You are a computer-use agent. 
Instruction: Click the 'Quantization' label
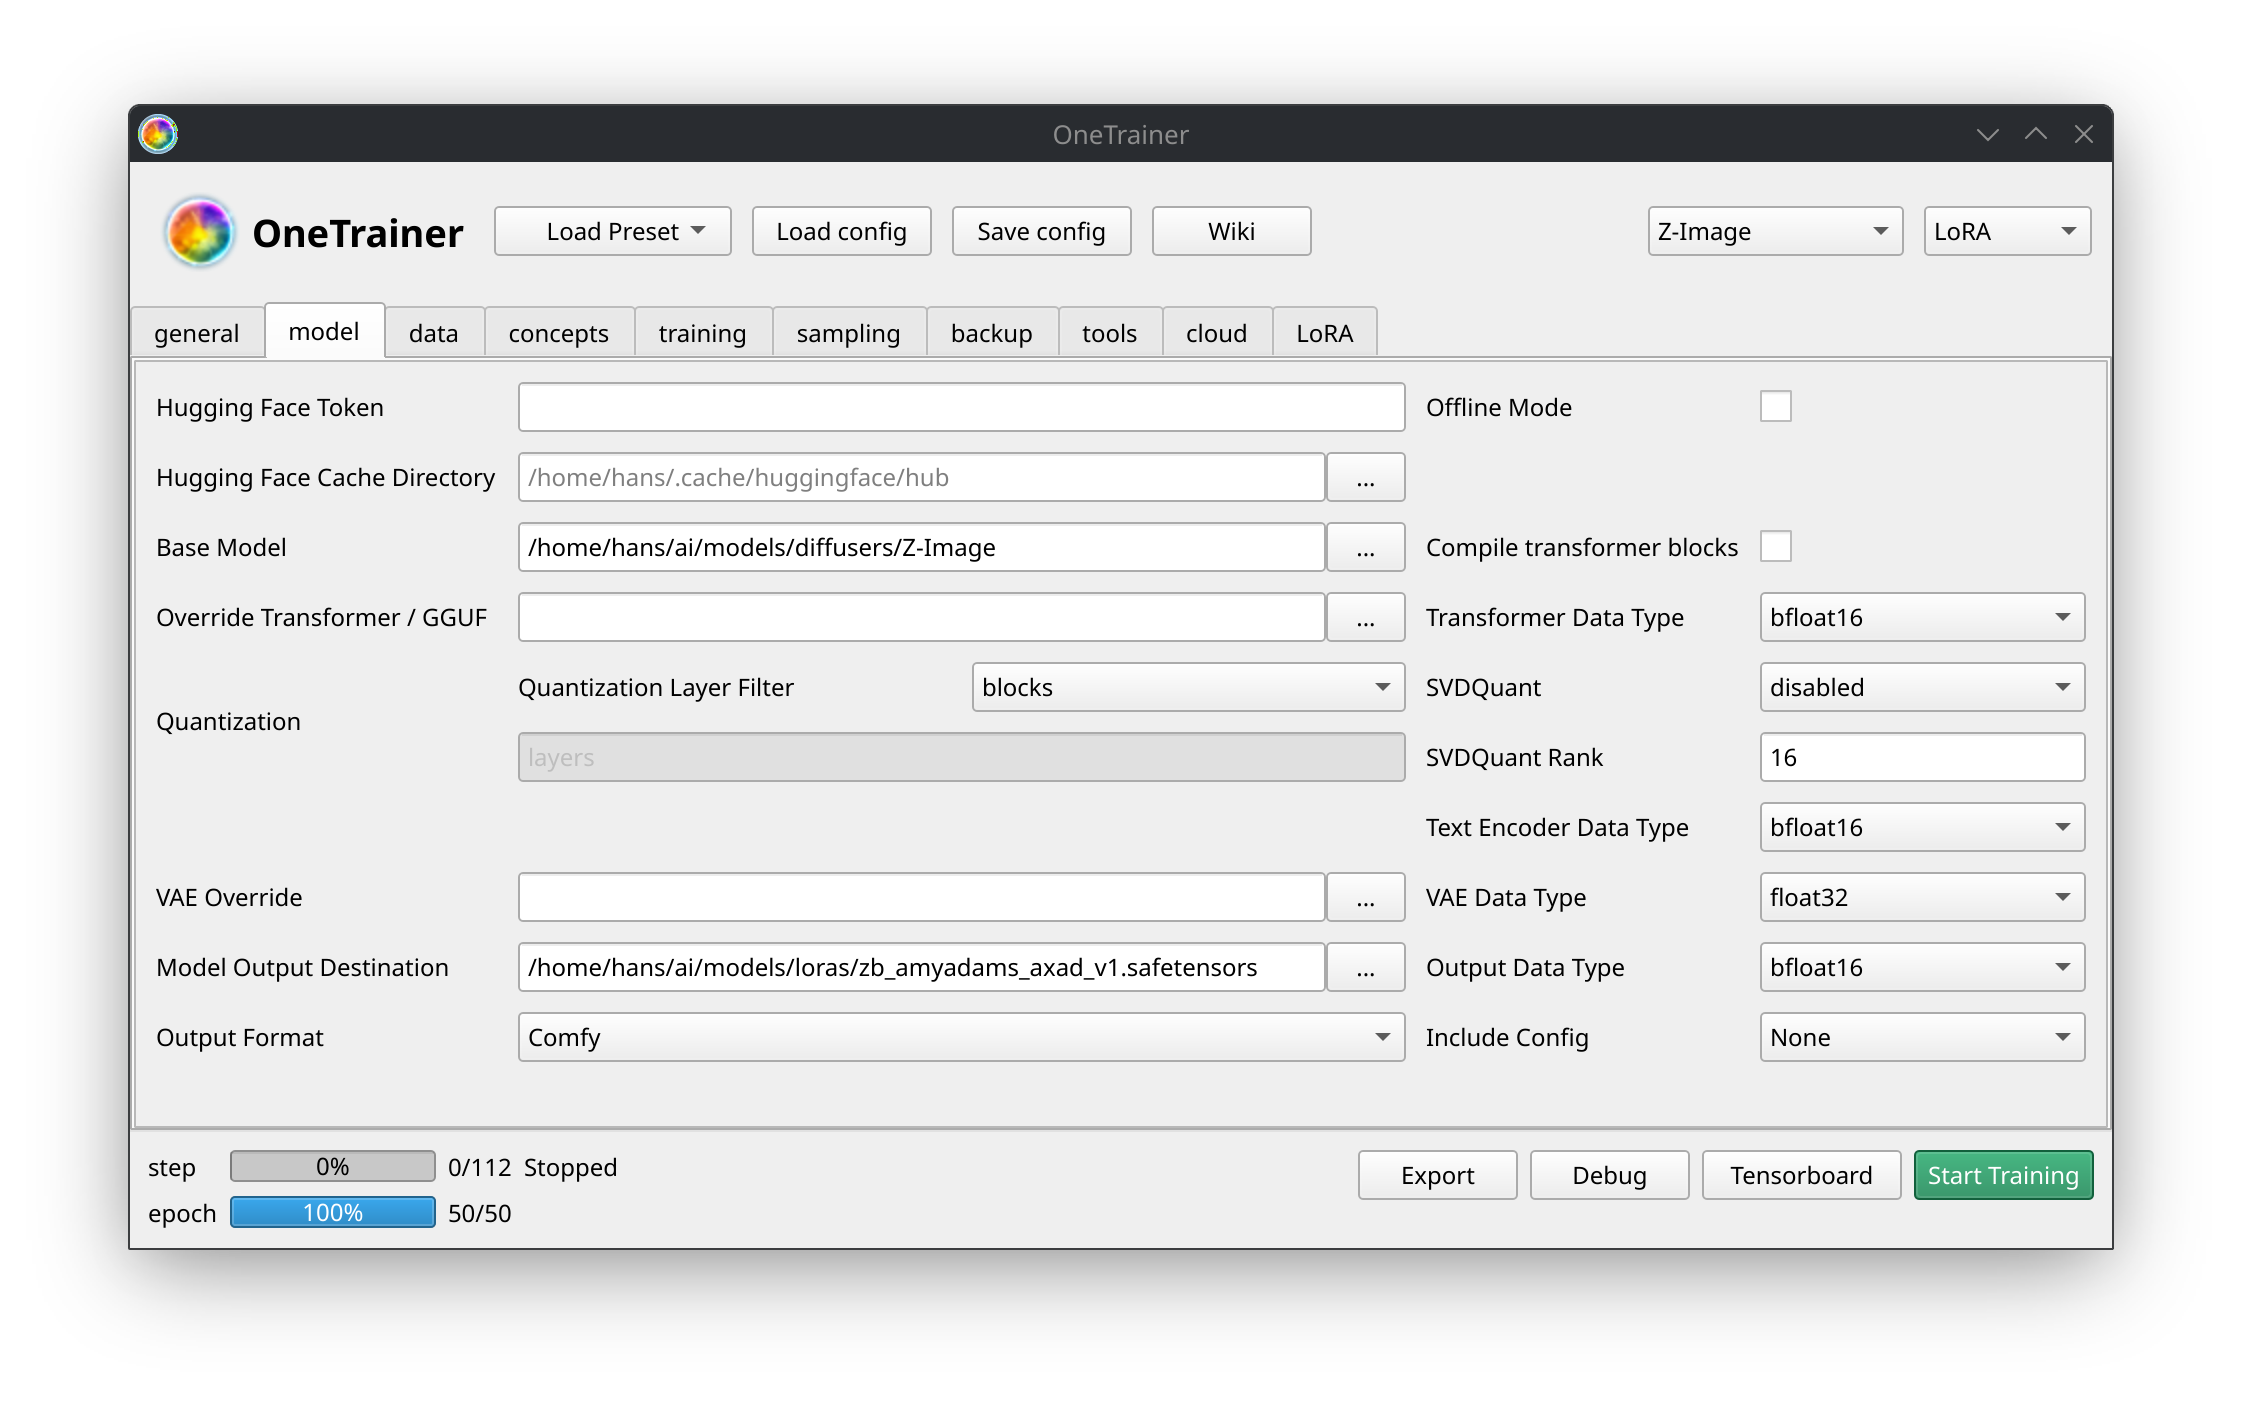228,721
